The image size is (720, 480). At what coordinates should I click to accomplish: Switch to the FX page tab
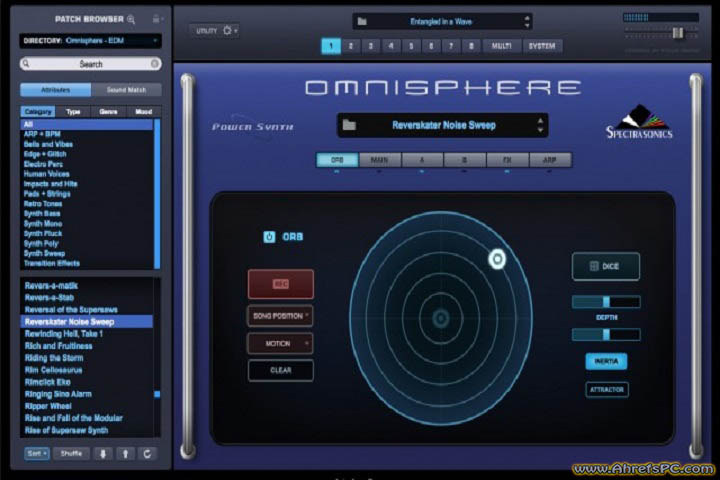point(507,160)
